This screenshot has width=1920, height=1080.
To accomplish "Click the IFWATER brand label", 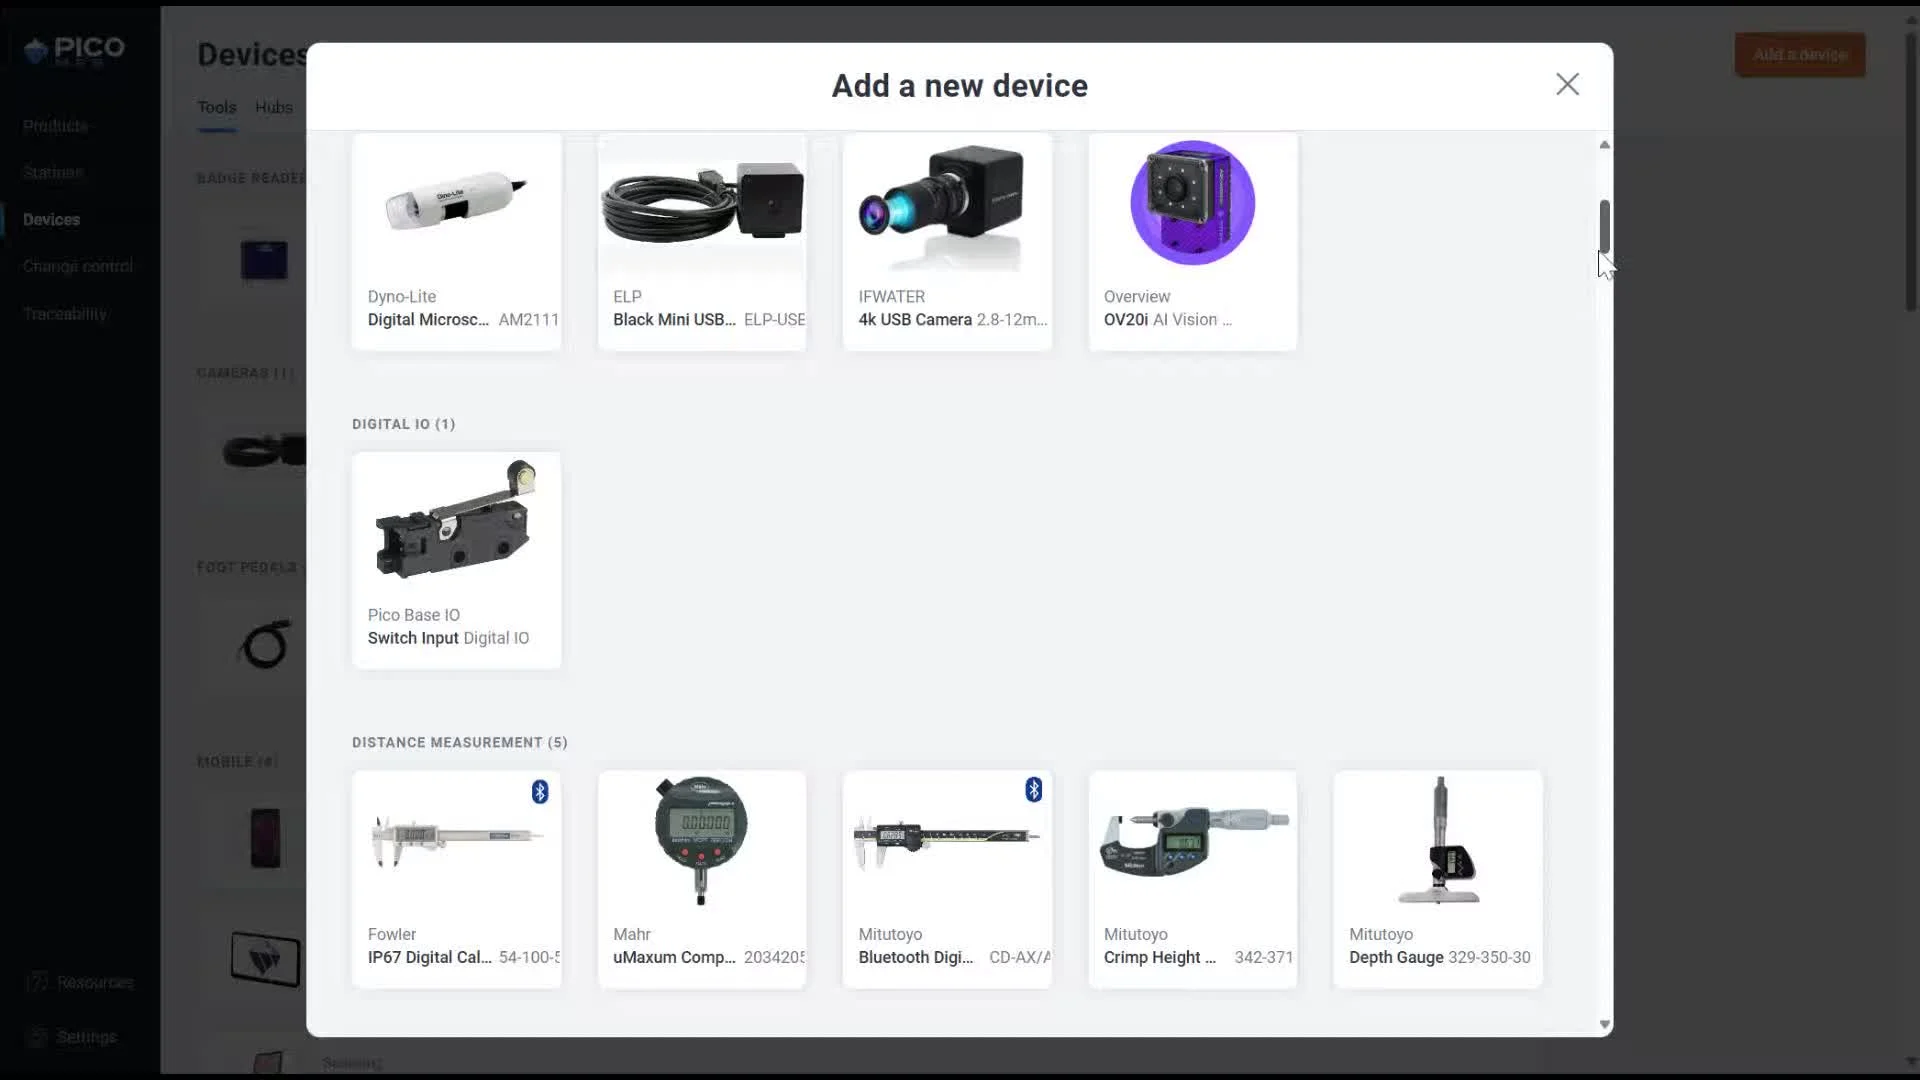I will tap(891, 296).
